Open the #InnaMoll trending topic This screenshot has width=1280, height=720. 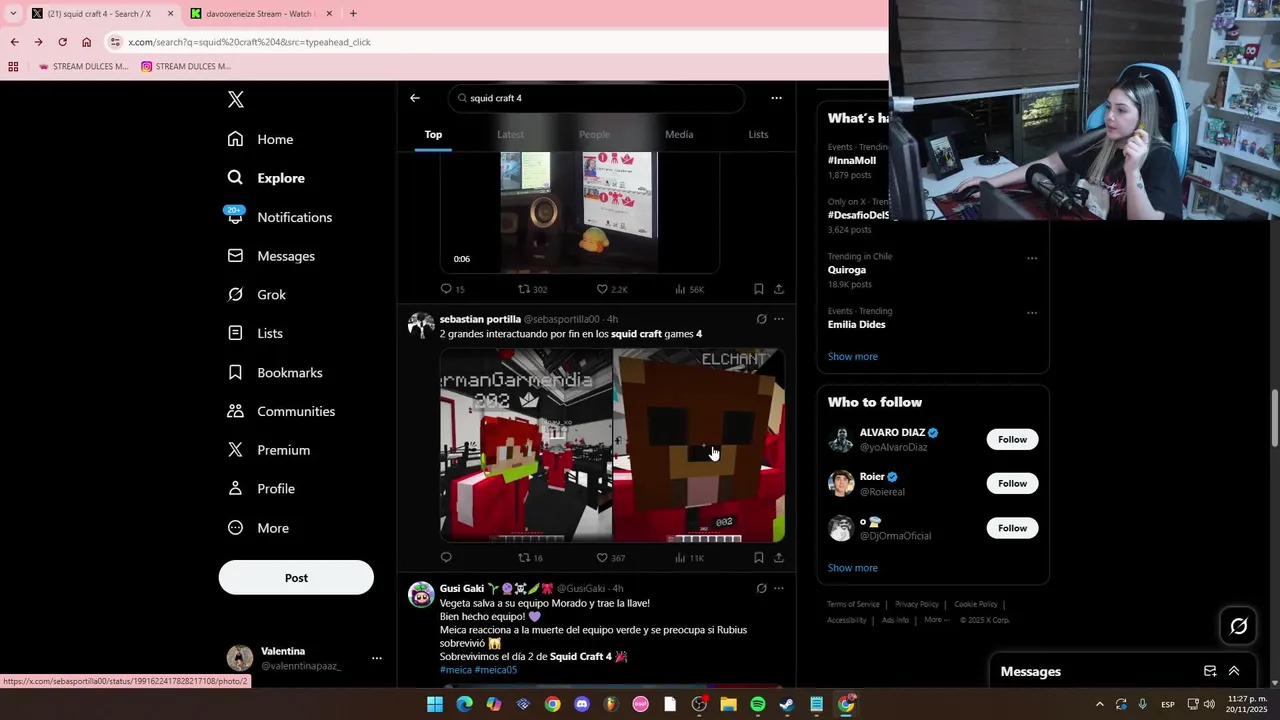pos(852,160)
